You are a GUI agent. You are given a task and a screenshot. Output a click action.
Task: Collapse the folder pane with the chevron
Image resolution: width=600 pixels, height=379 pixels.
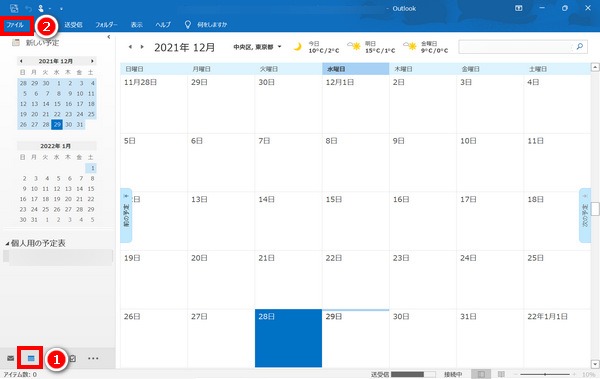(109, 37)
